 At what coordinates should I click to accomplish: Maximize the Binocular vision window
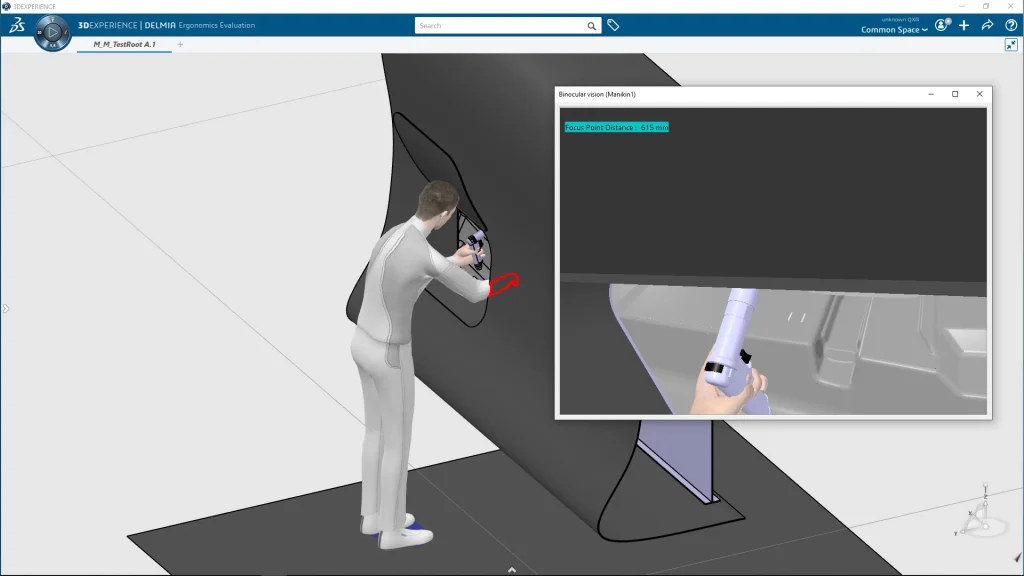[x=955, y=94]
